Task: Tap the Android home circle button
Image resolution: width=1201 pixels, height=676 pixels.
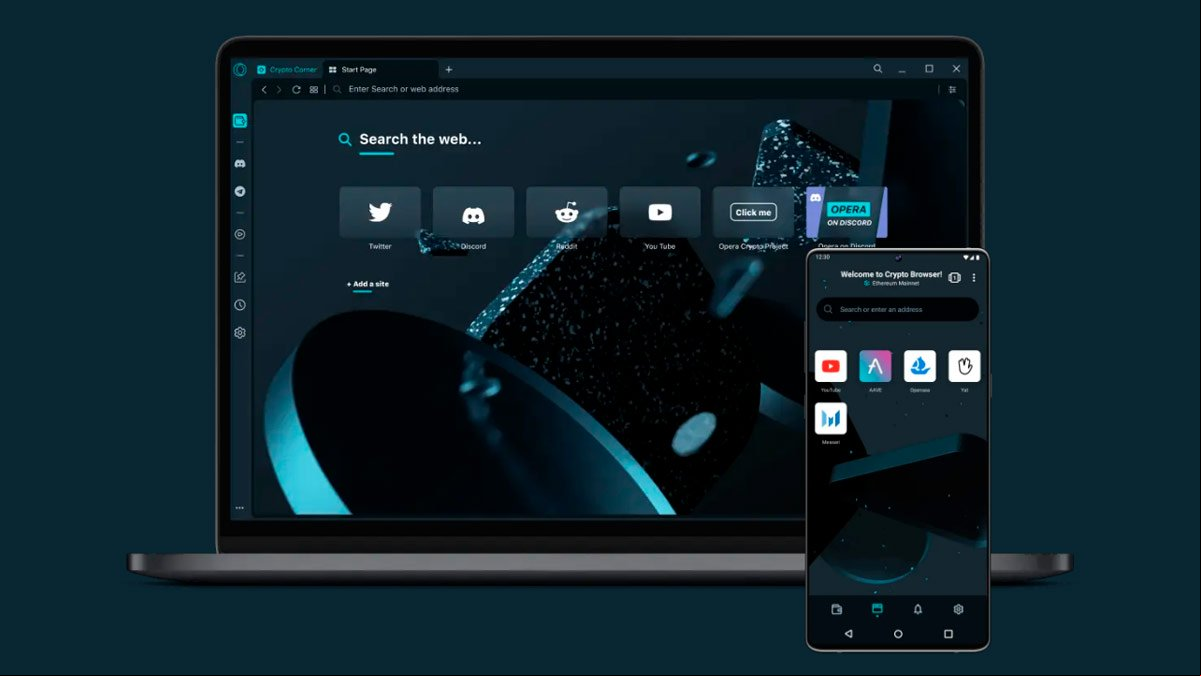Action: [x=898, y=634]
